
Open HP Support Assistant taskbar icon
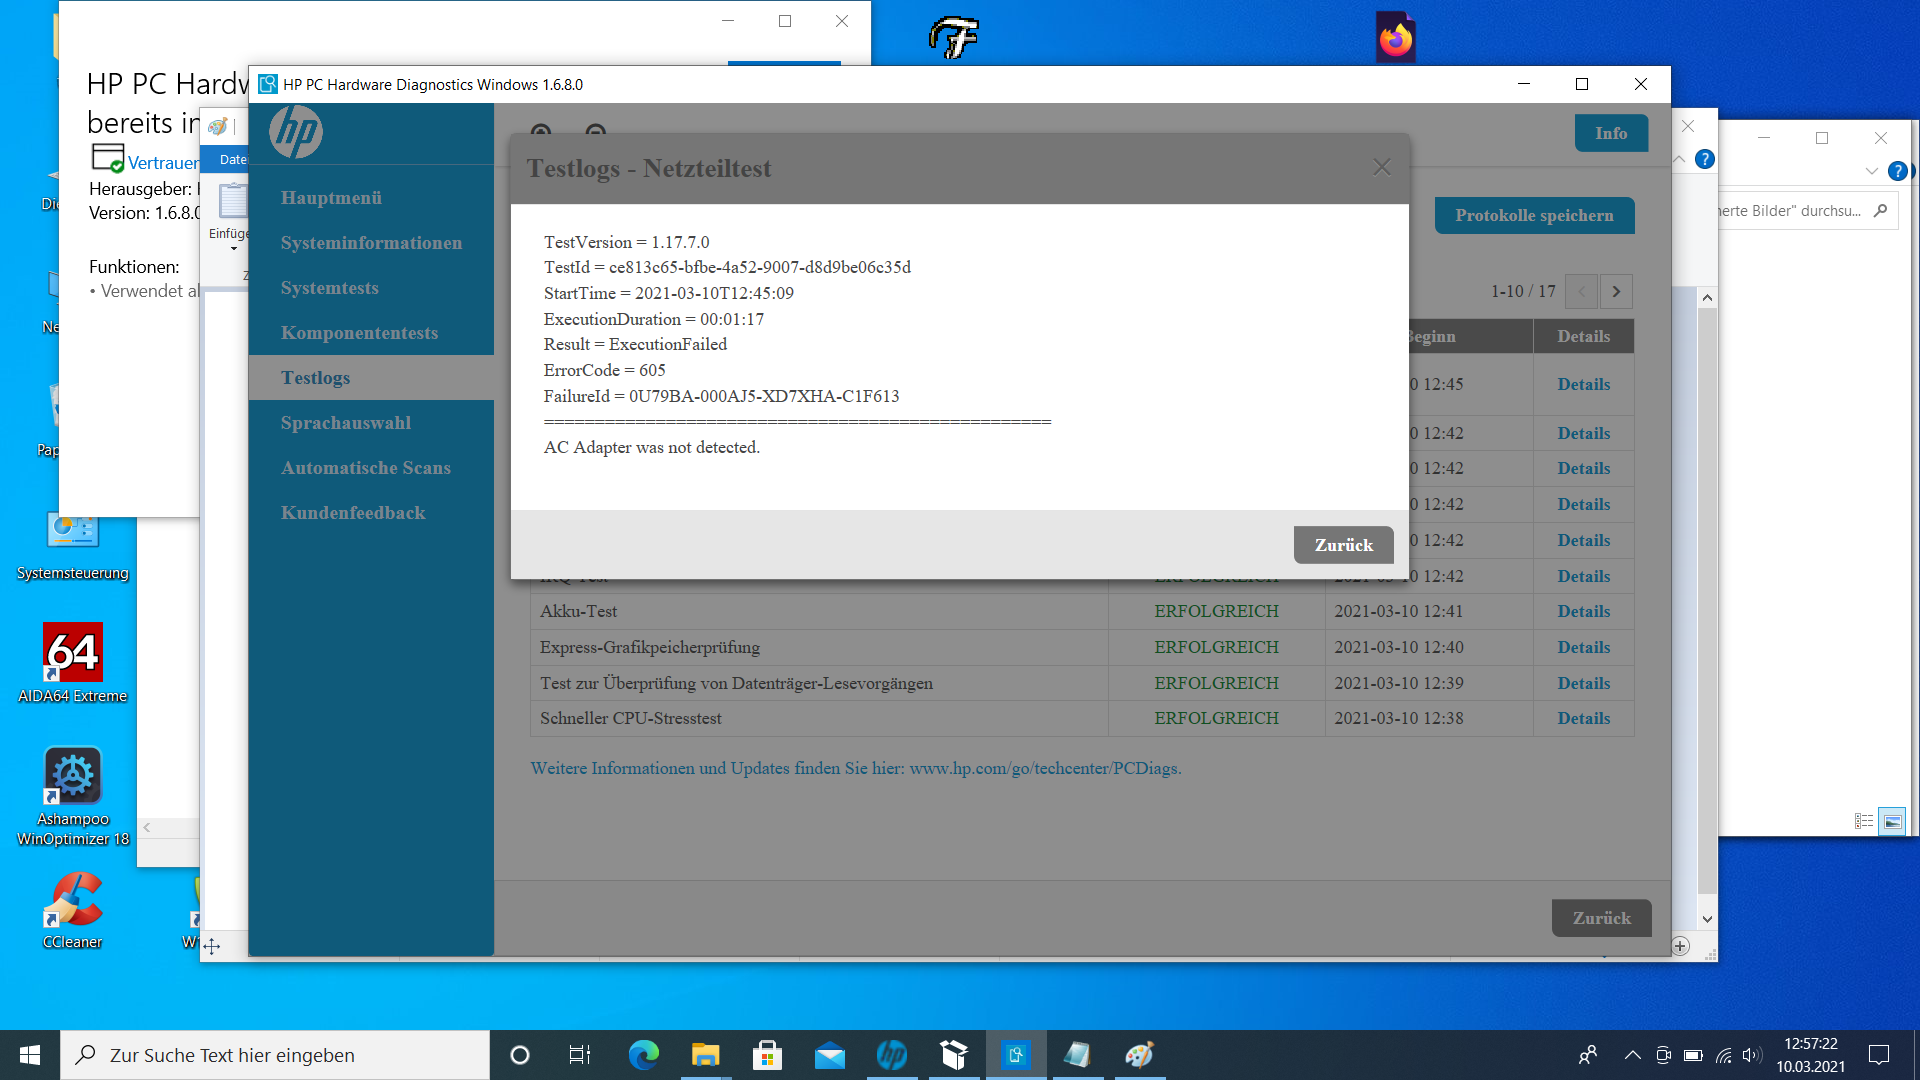[891, 1055]
